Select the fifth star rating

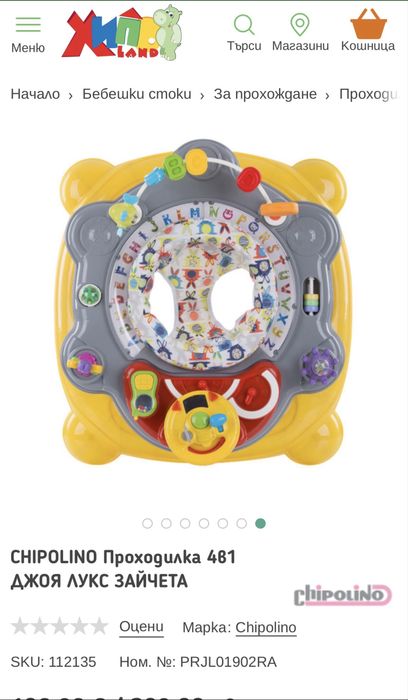[x=99, y=626]
